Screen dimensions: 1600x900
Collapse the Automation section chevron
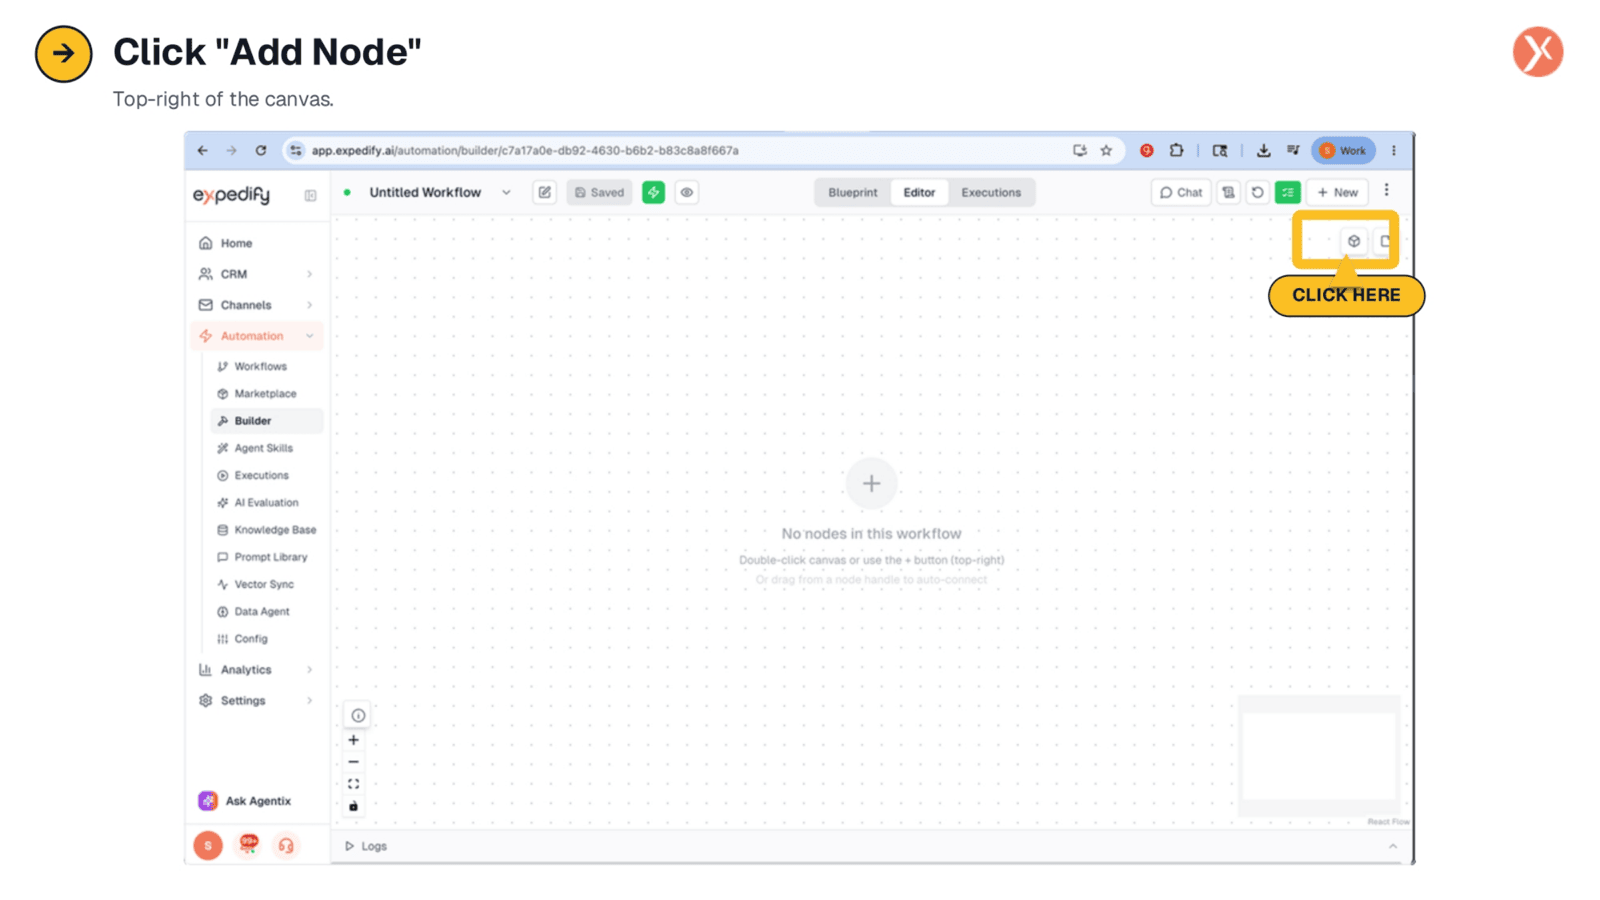coord(310,336)
